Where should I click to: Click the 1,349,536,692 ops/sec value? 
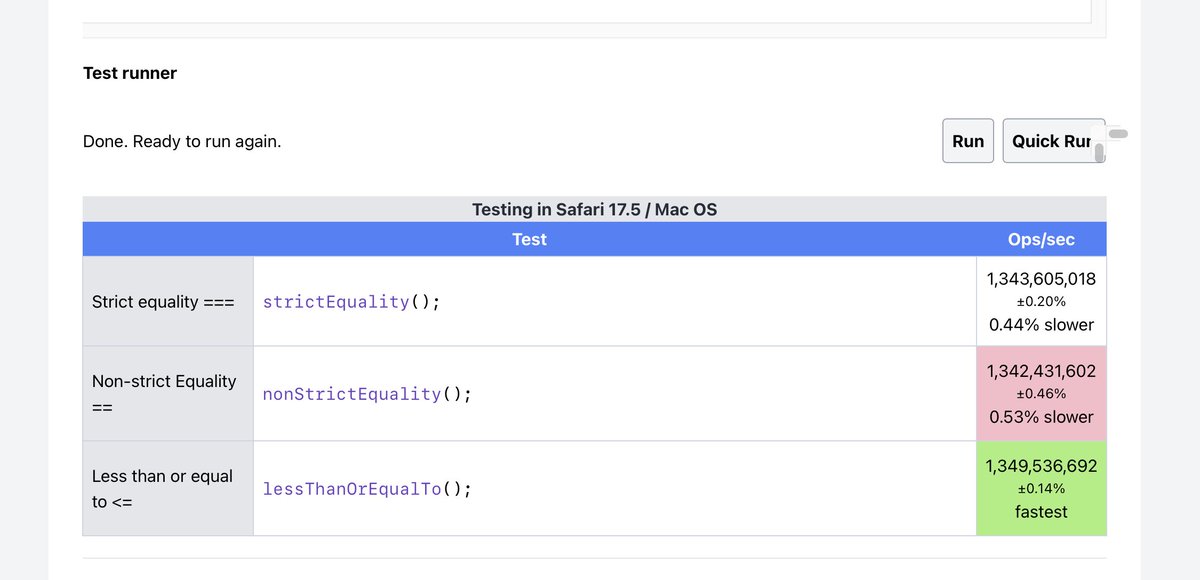[1041, 466]
